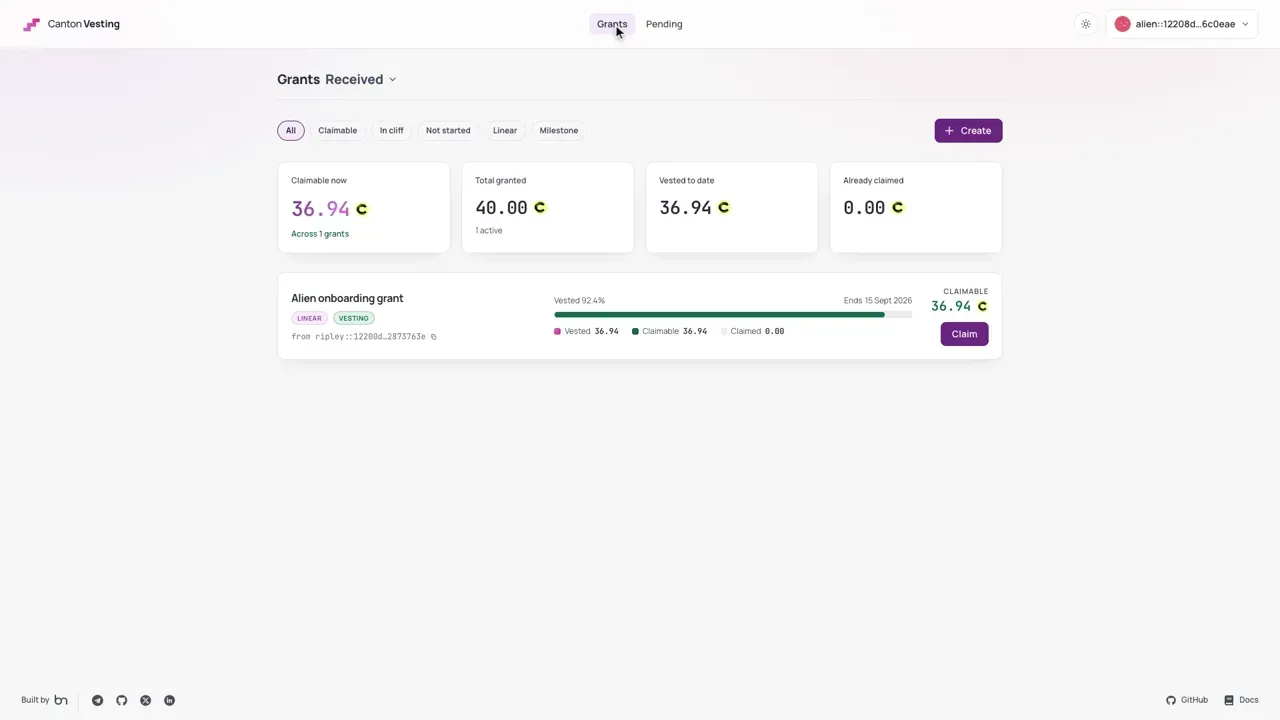The width and height of the screenshot is (1280, 720).
Task: Open the GitHub social icon beside Telegram
Action: (121, 700)
